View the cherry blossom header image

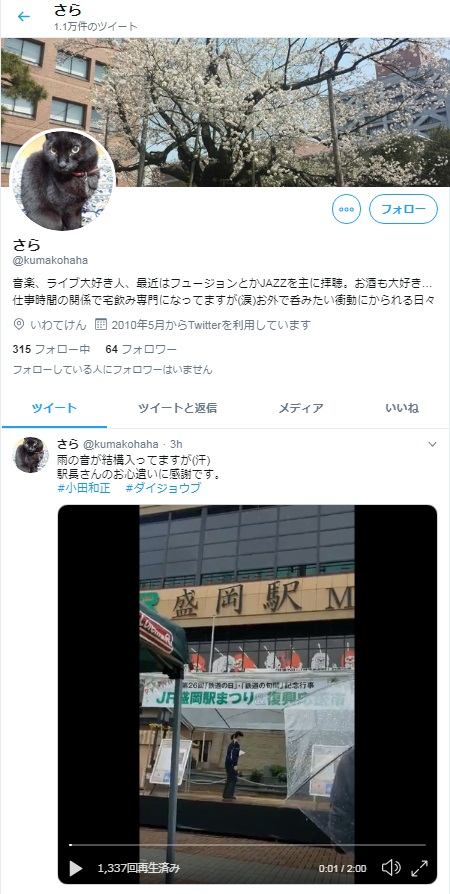click(225, 112)
